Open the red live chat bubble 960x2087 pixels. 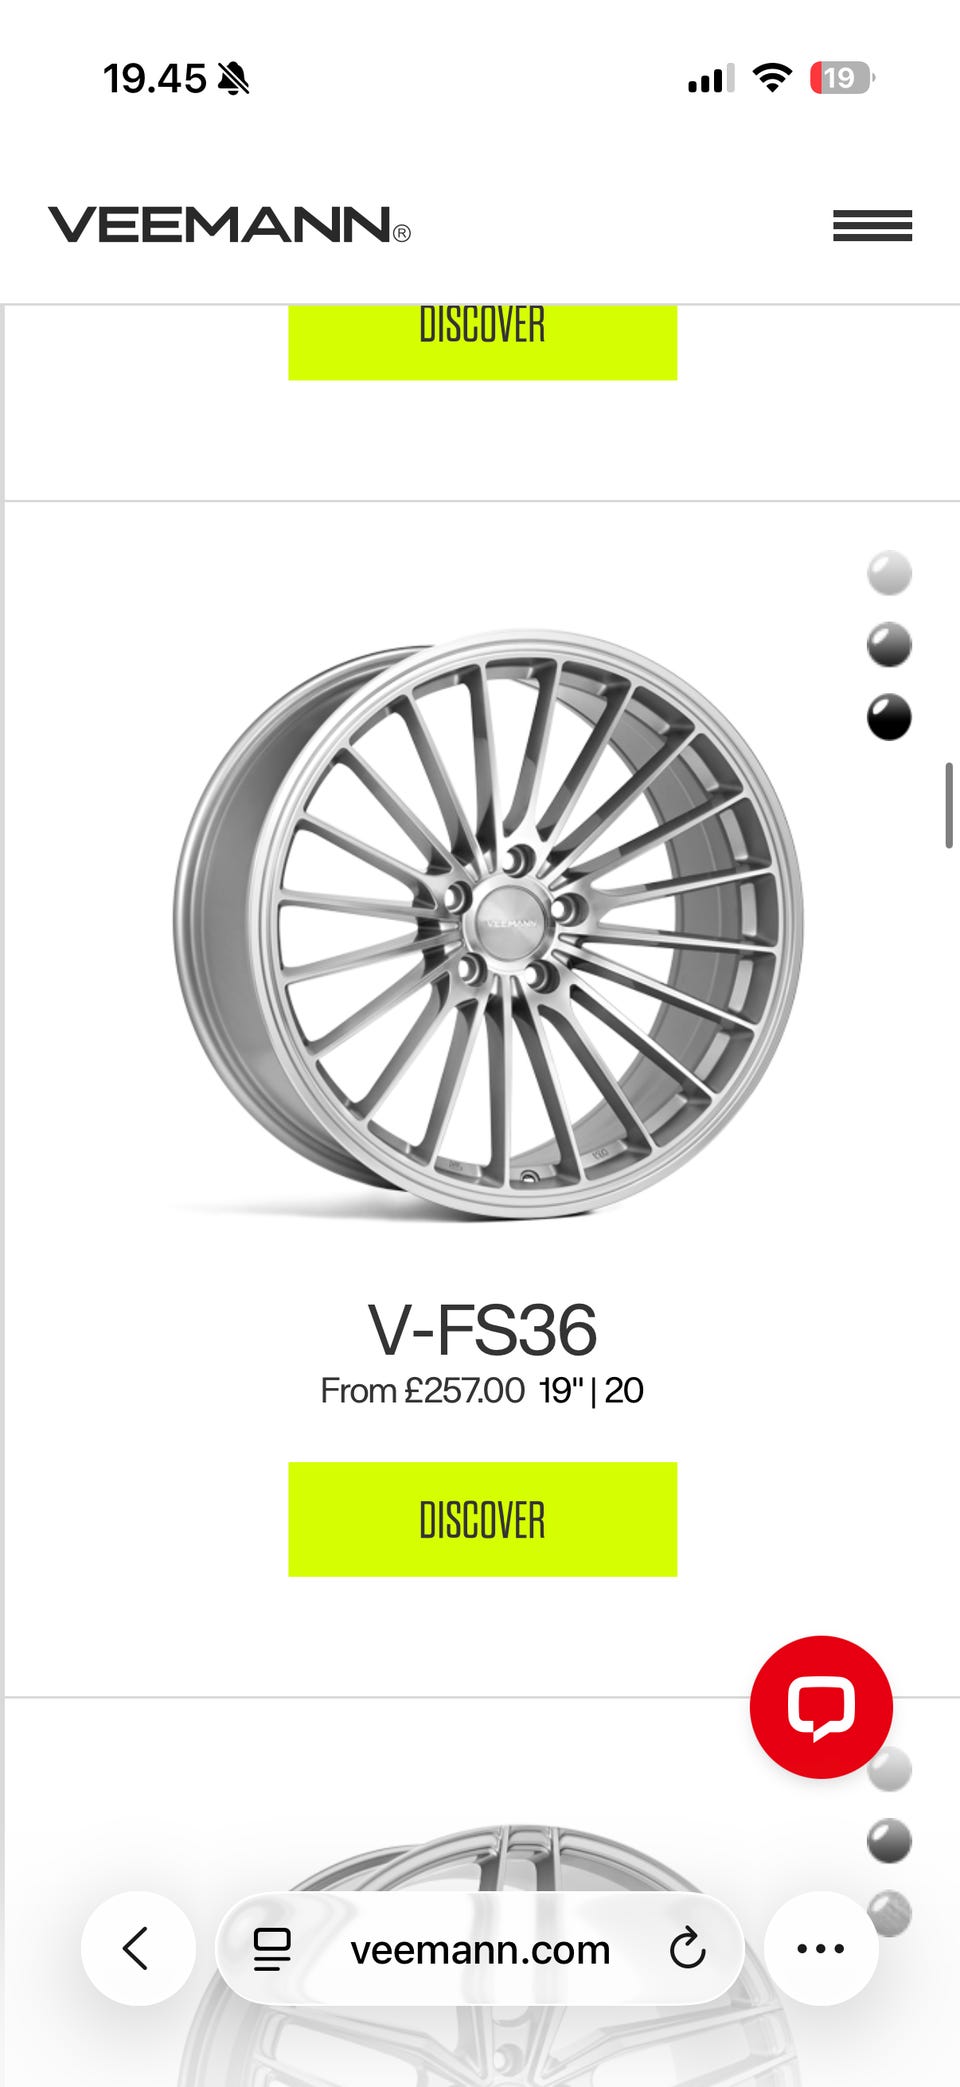(x=821, y=1706)
